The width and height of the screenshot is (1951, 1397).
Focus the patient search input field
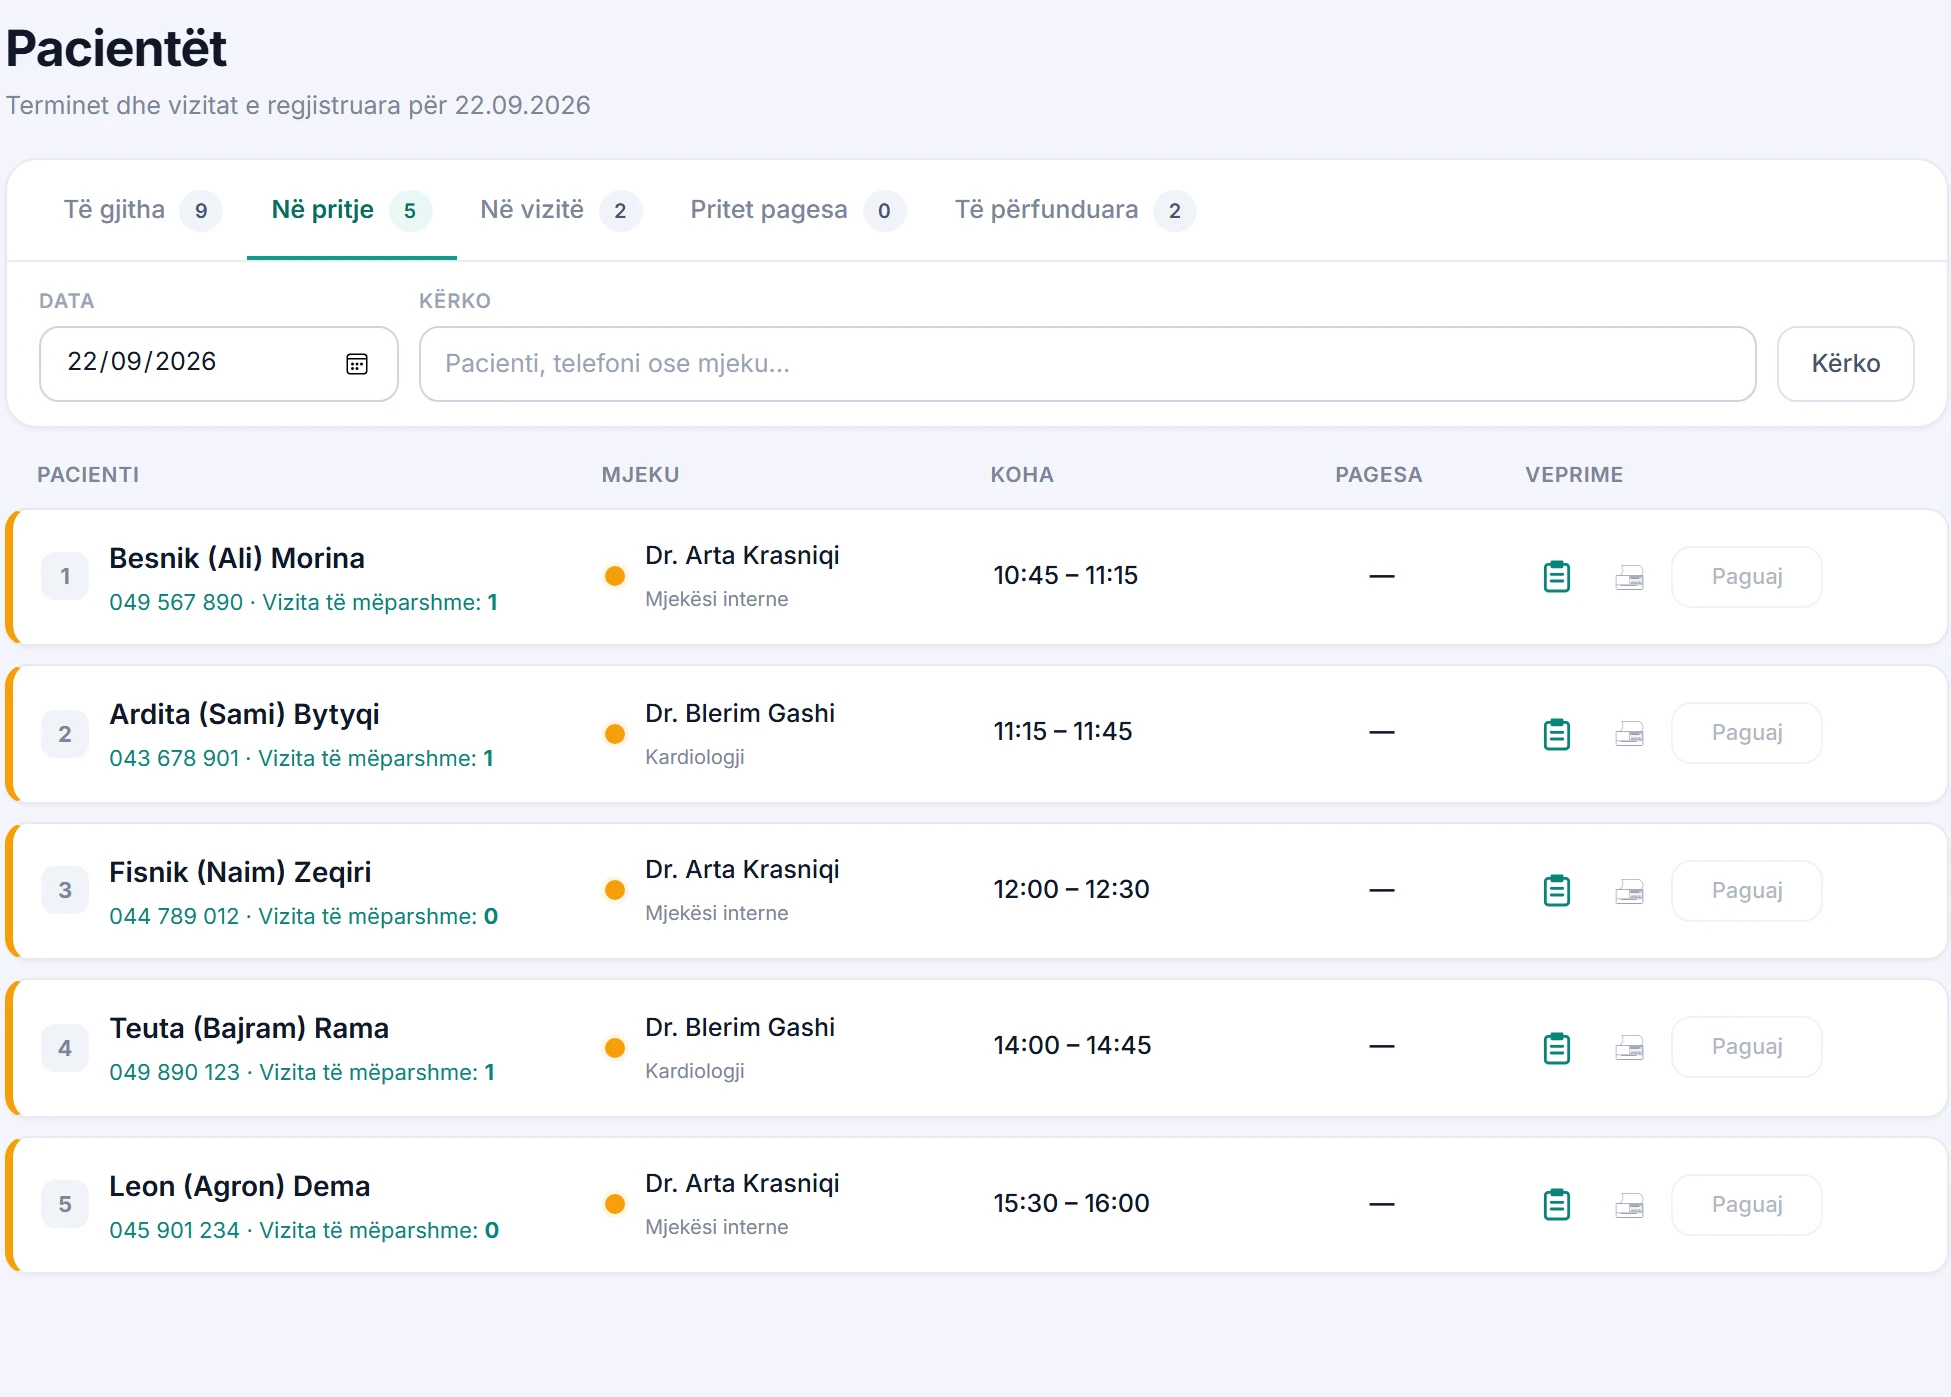click(1088, 364)
